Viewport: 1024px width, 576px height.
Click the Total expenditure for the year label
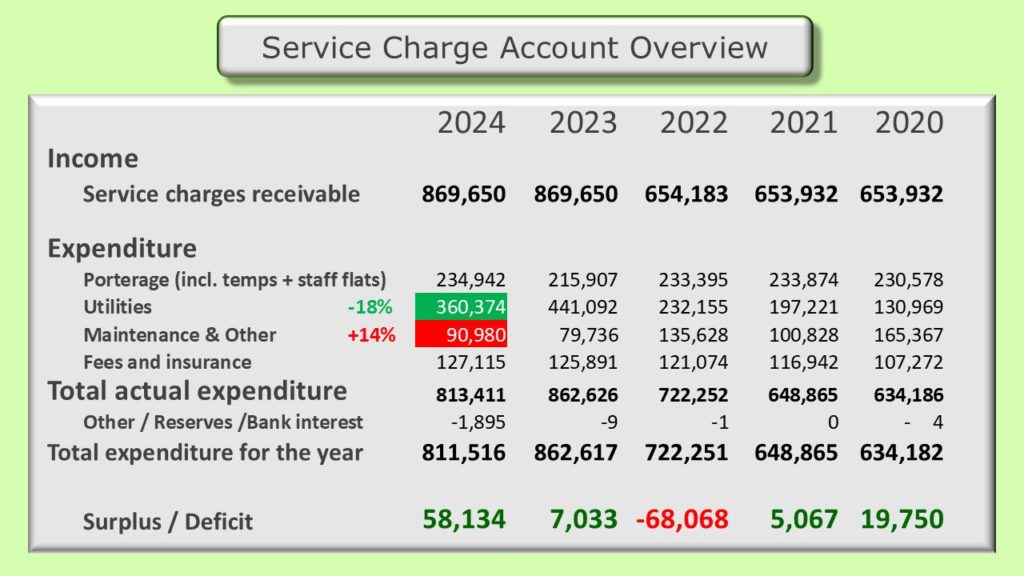205,452
